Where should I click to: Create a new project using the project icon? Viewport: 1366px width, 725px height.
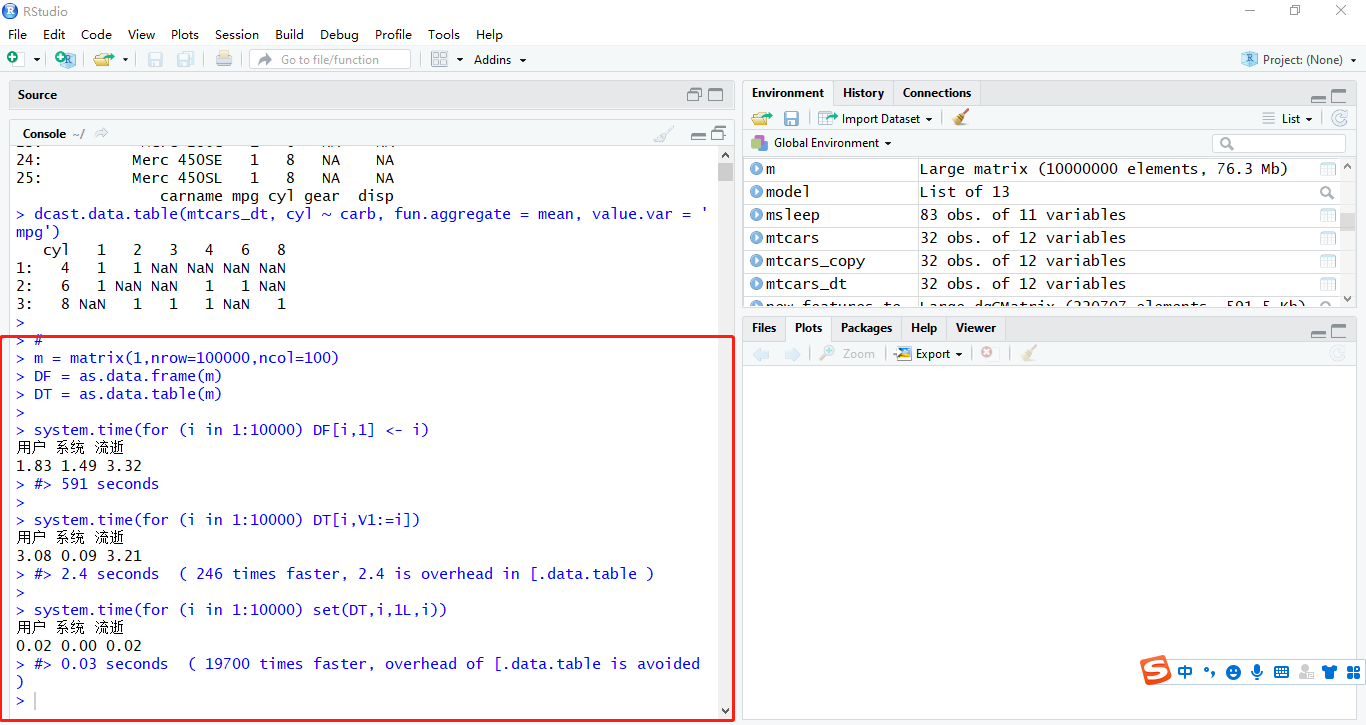pos(64,59)
